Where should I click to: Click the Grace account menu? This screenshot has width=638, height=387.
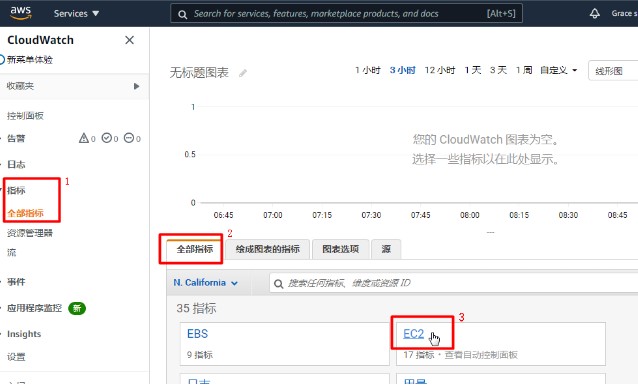point(624,13)
